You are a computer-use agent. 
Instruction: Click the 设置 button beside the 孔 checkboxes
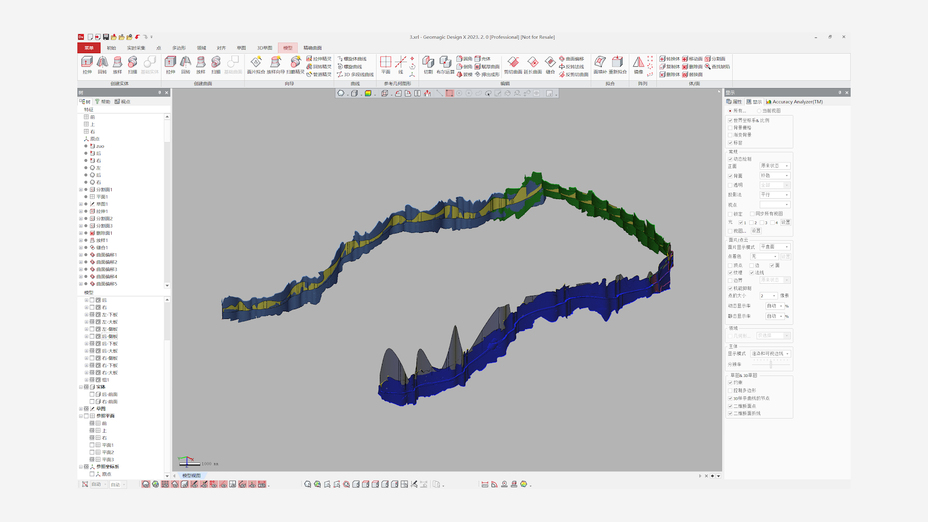785,222
